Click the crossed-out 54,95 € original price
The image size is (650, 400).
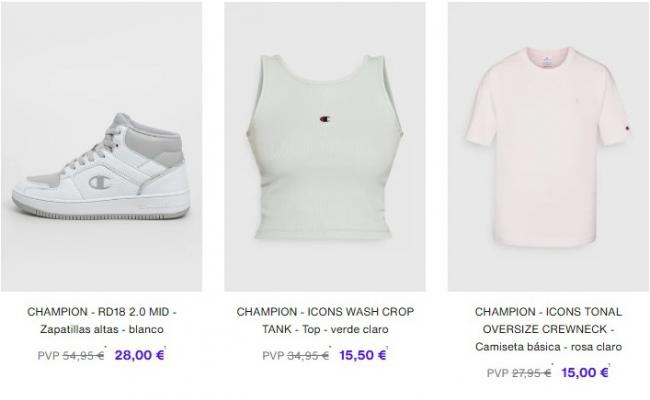83,356
